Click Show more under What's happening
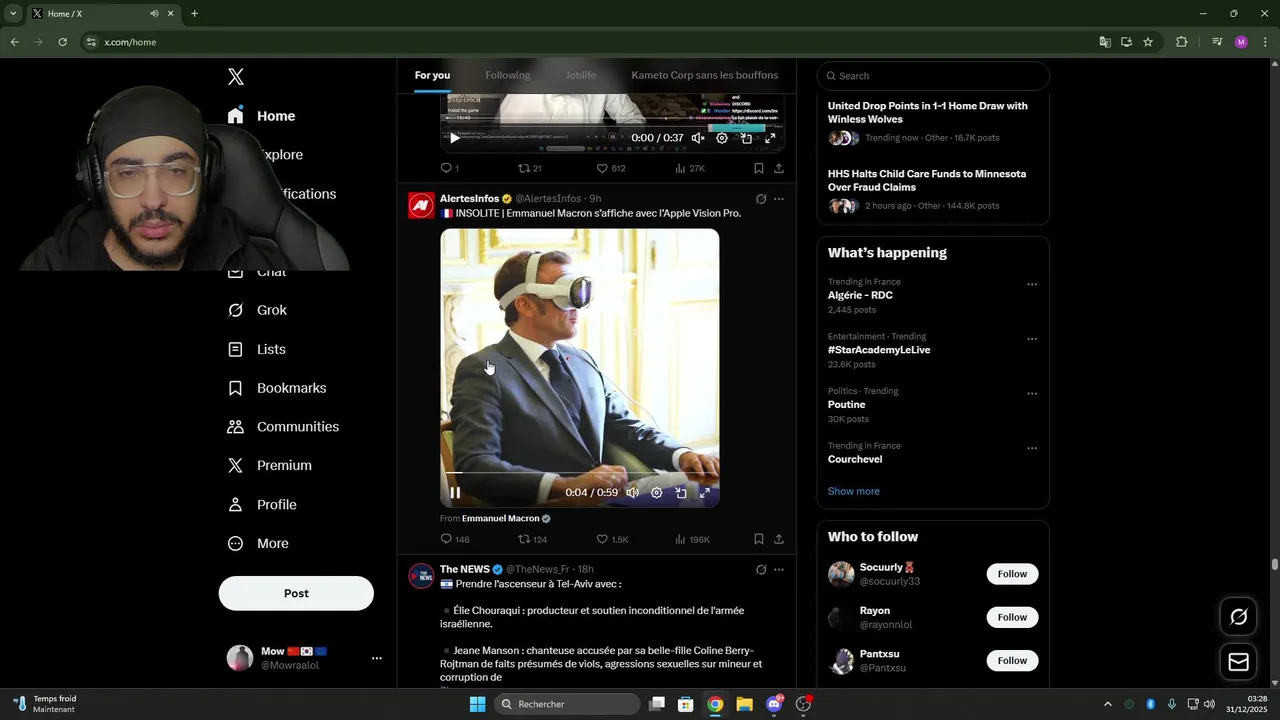1280x720 pixels. coord(854,491)
